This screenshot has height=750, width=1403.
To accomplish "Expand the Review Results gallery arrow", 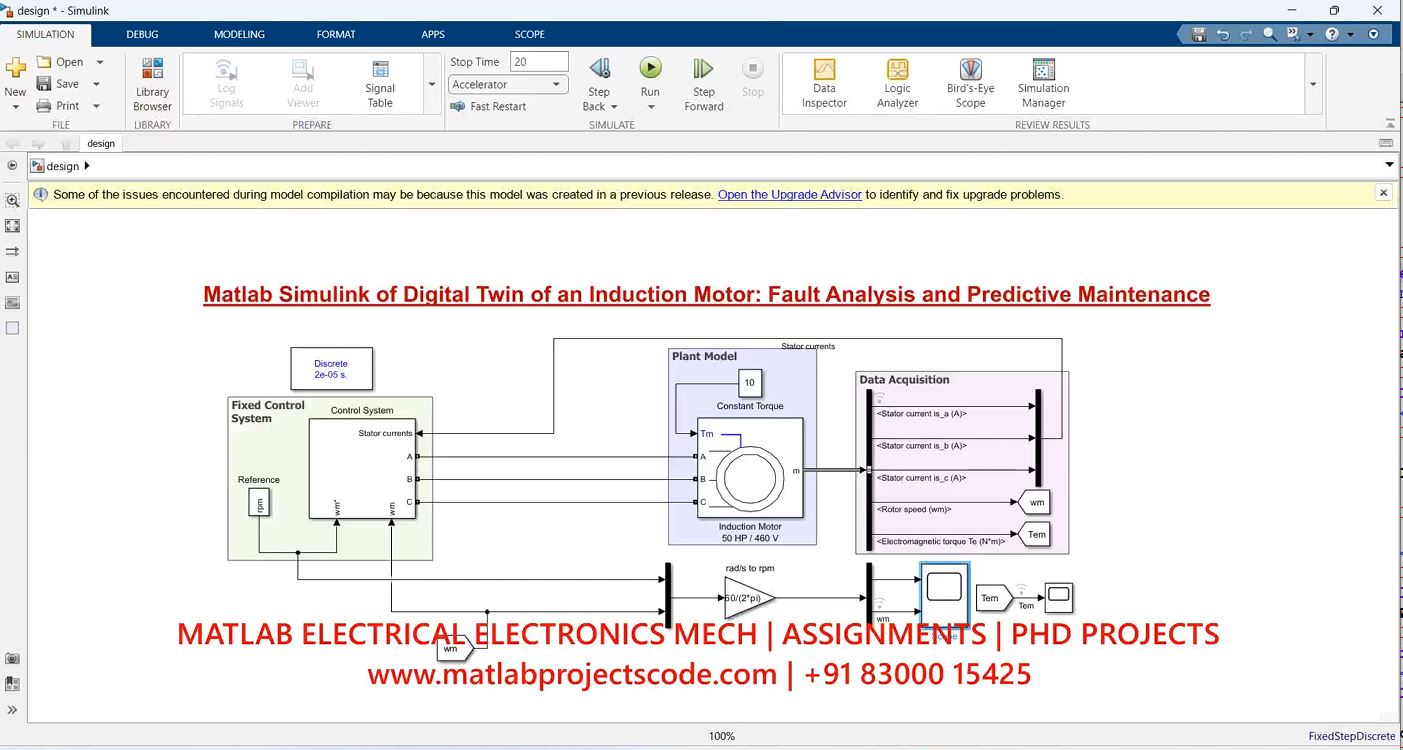I will click(x=1313, y=85).
